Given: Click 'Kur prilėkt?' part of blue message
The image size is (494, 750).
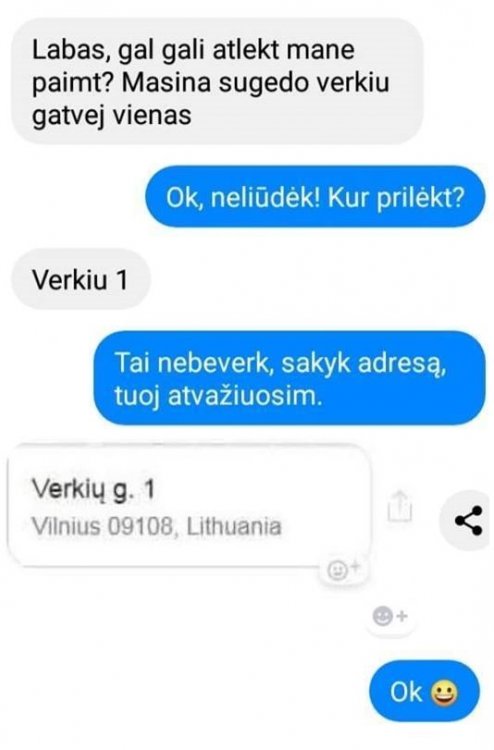Looking at the screenshot, I should (396, 198).
